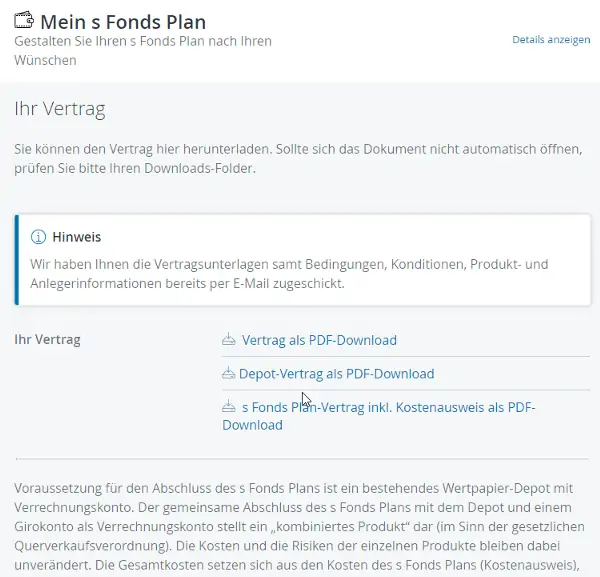The width and height of the screenshot is (600, 577).
Task: Open s Fonds Plan-Vertrag inkl. Kostenausweis link
Action: [x=379, y=416]
